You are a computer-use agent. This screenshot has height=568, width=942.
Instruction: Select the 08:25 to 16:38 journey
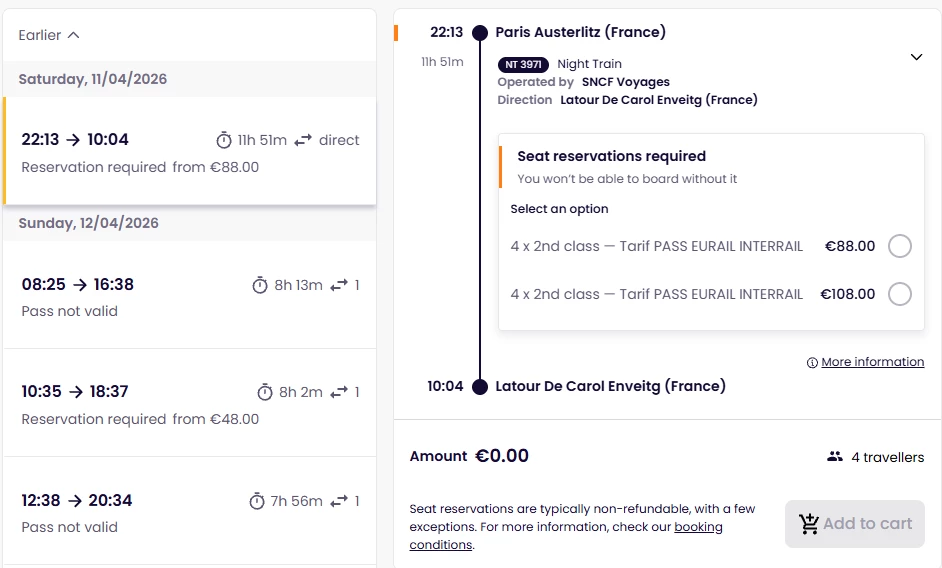190,296
